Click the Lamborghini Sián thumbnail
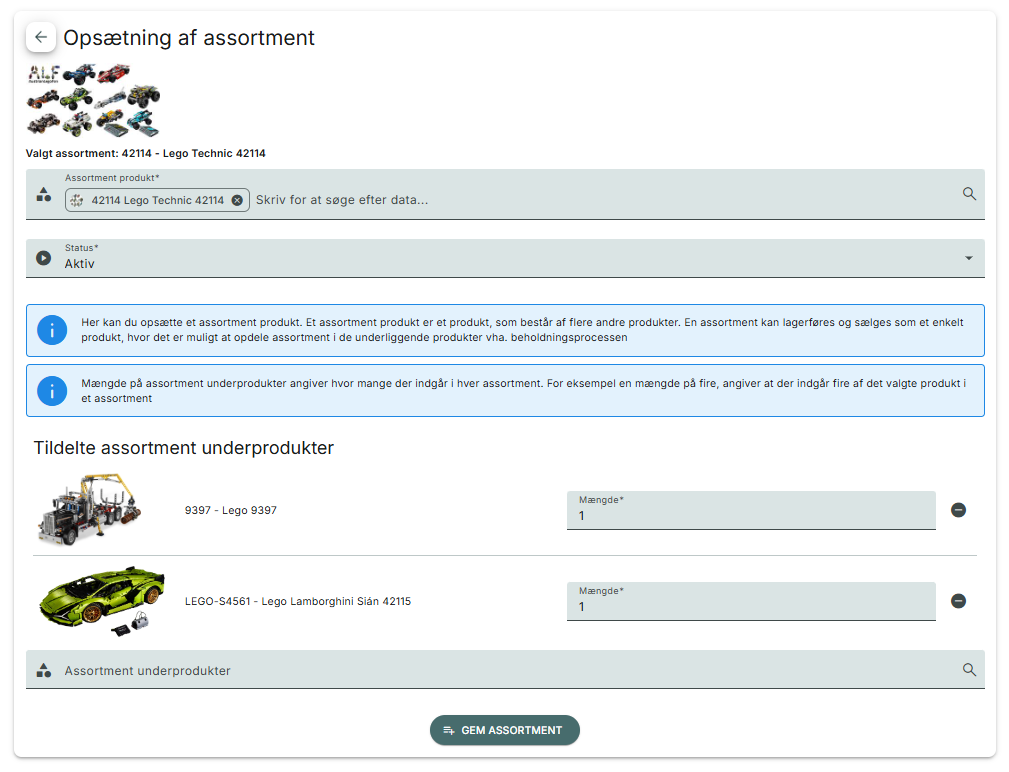 click(x=102, y=602)
